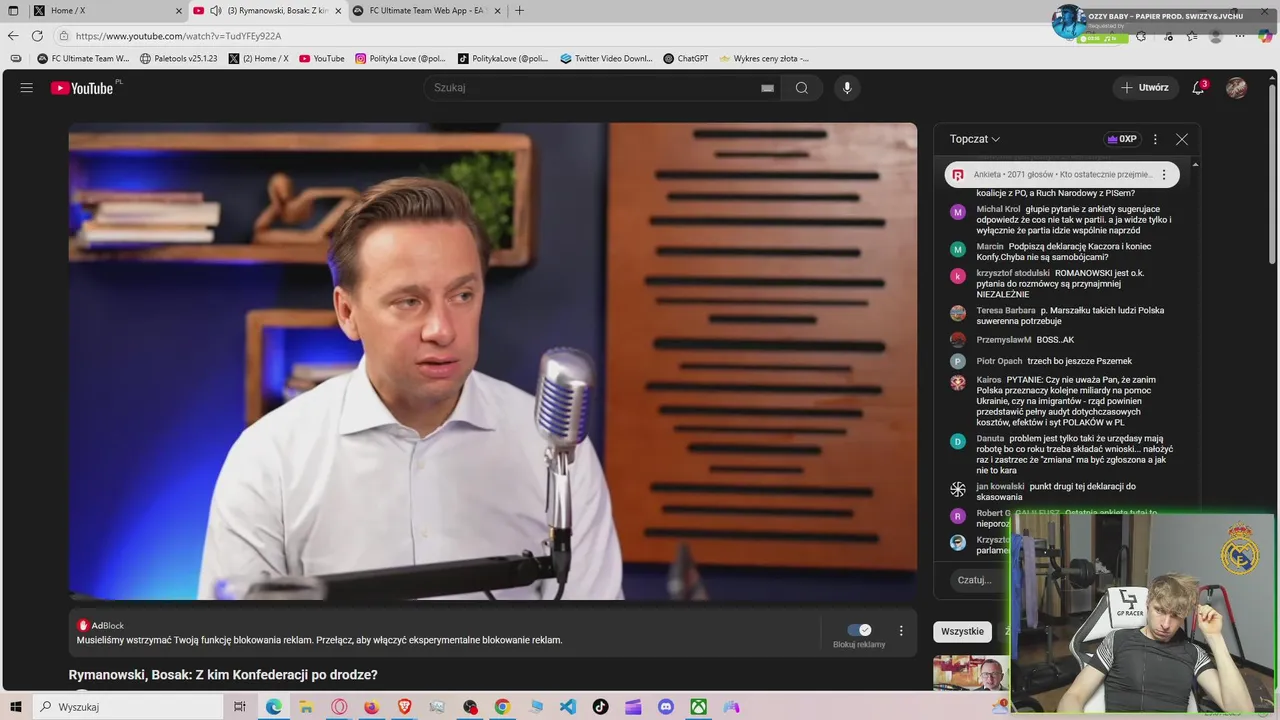Open browser settings and more menu
Viewport: 1280px width, 720px height.
[x=1240, y=36]
